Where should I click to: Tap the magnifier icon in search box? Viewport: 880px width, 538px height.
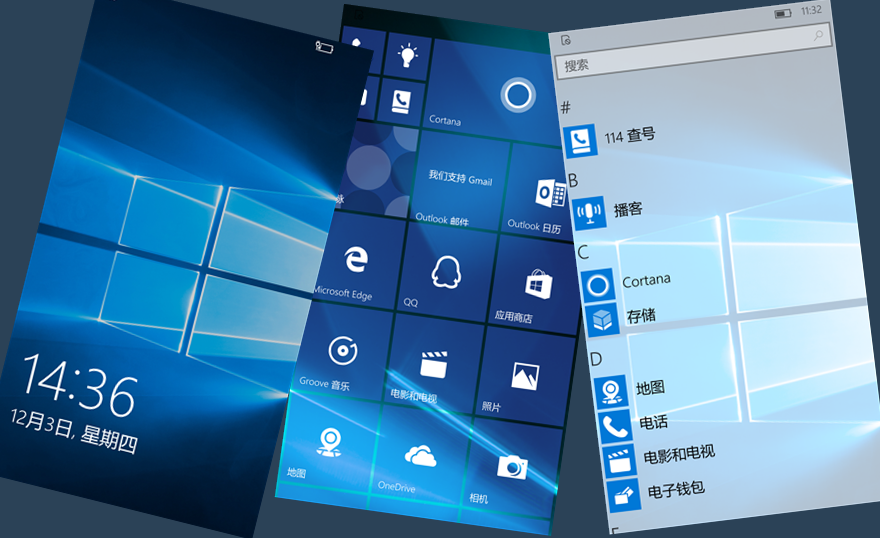(x=818, y=37)
